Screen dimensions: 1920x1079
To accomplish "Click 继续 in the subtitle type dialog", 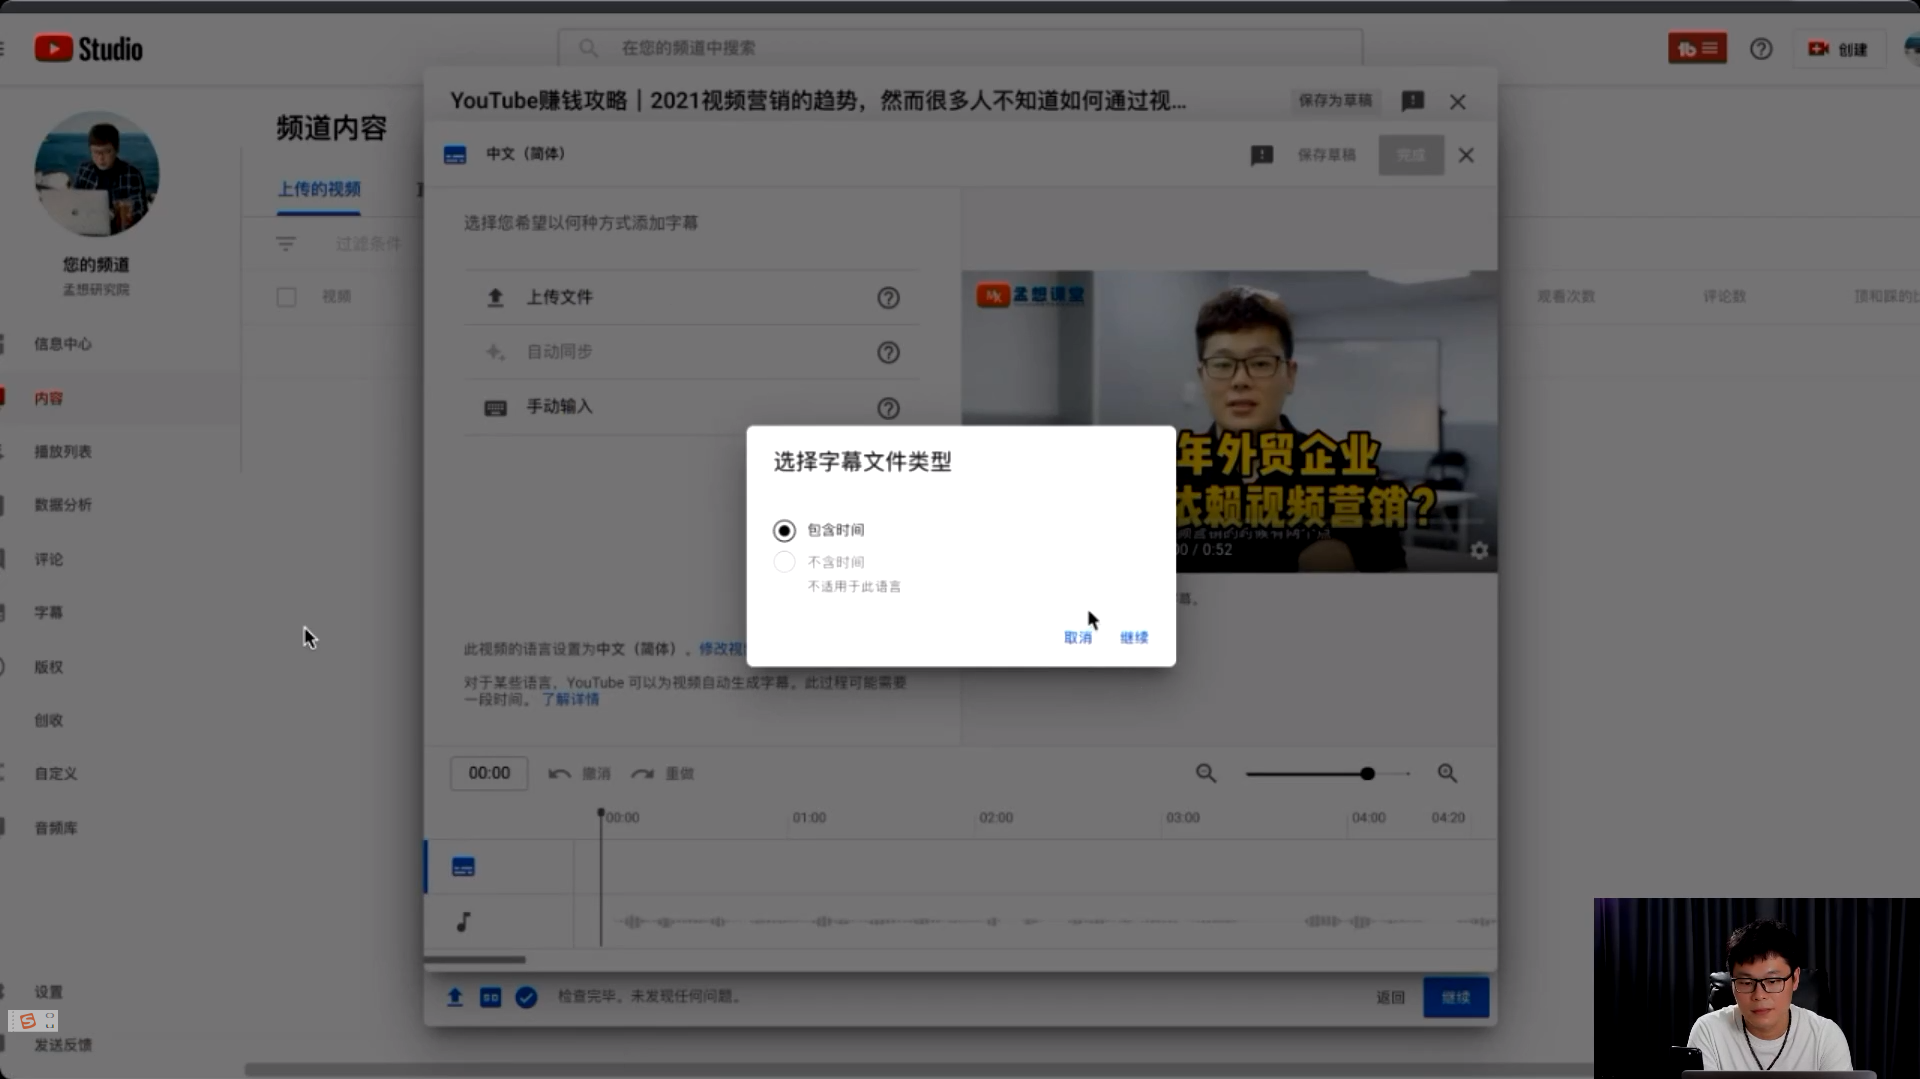I will 1134,638.
